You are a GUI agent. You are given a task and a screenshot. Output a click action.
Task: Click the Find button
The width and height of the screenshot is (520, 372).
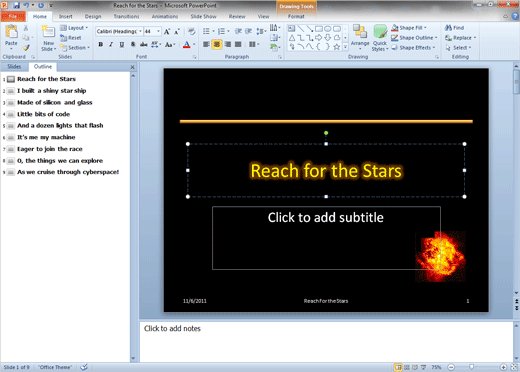[x=454, y=28]
